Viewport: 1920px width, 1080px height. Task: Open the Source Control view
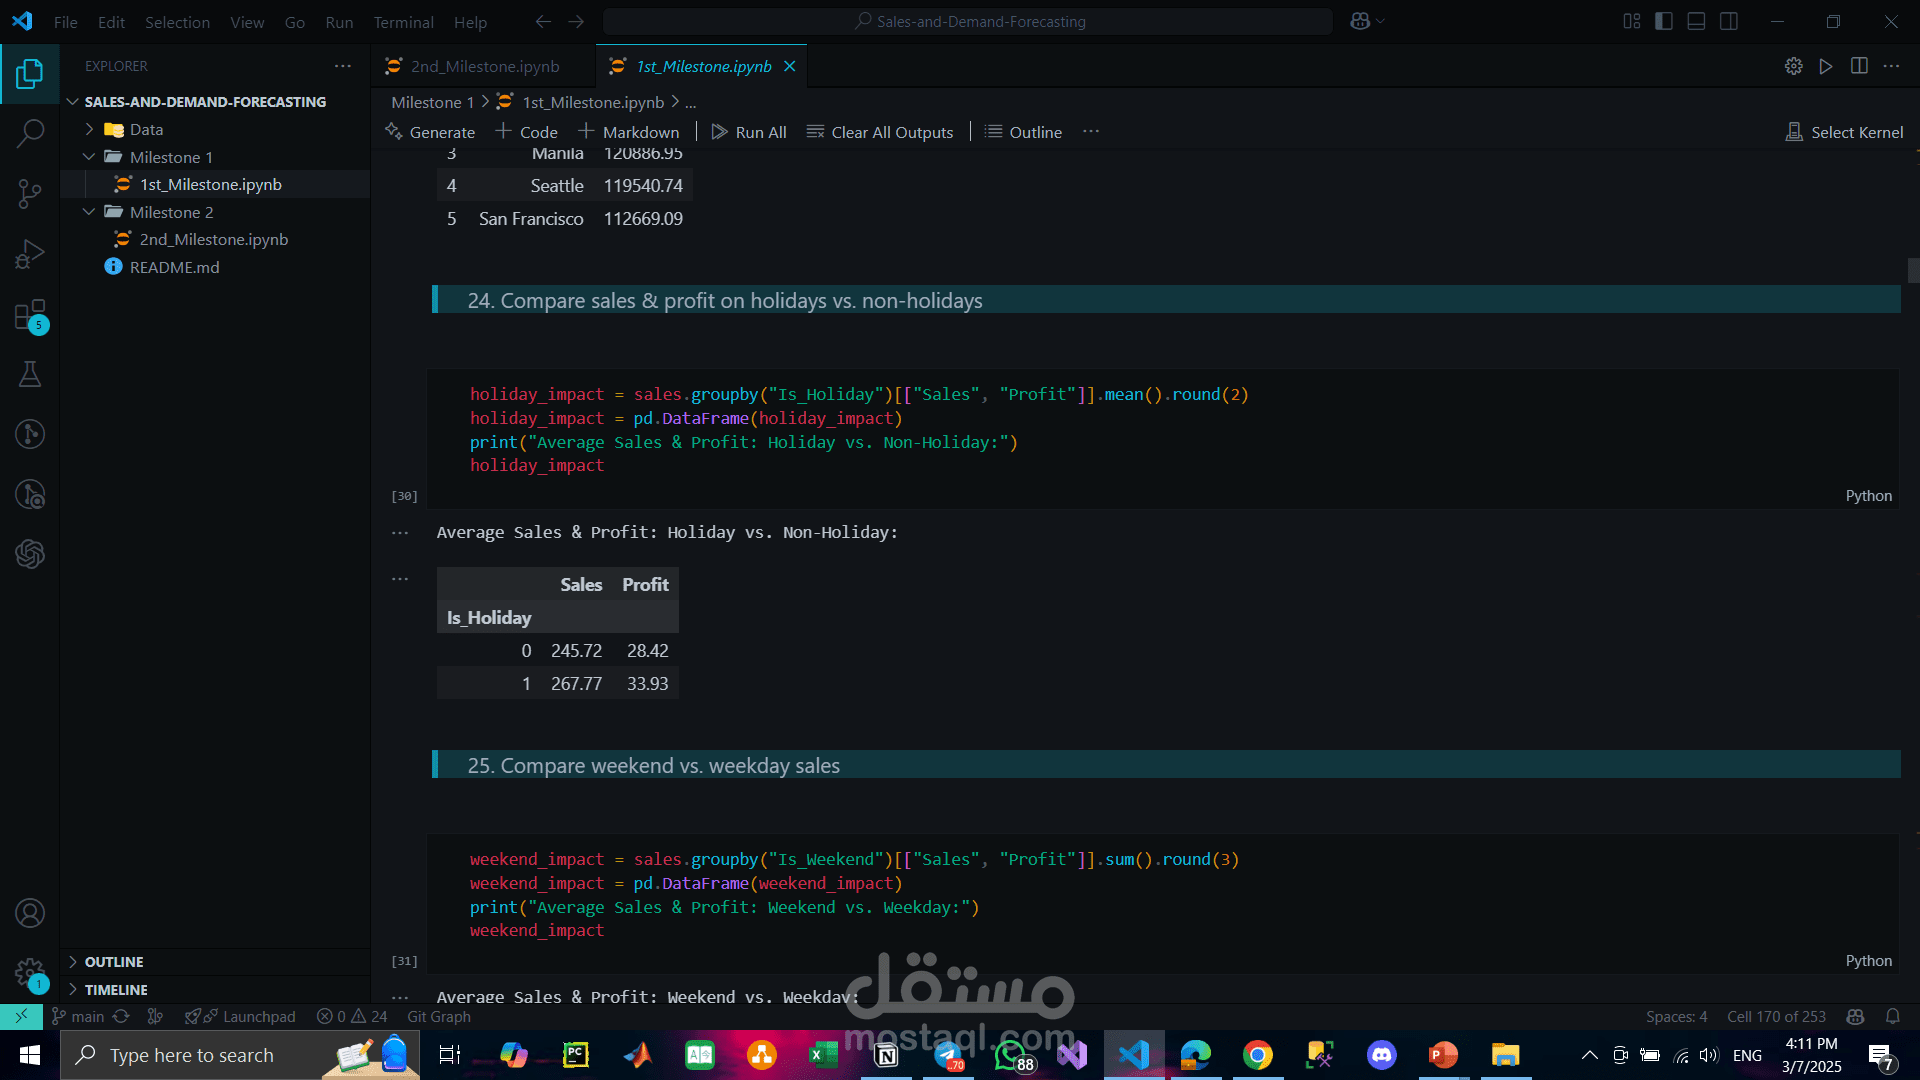coord(30,194)
